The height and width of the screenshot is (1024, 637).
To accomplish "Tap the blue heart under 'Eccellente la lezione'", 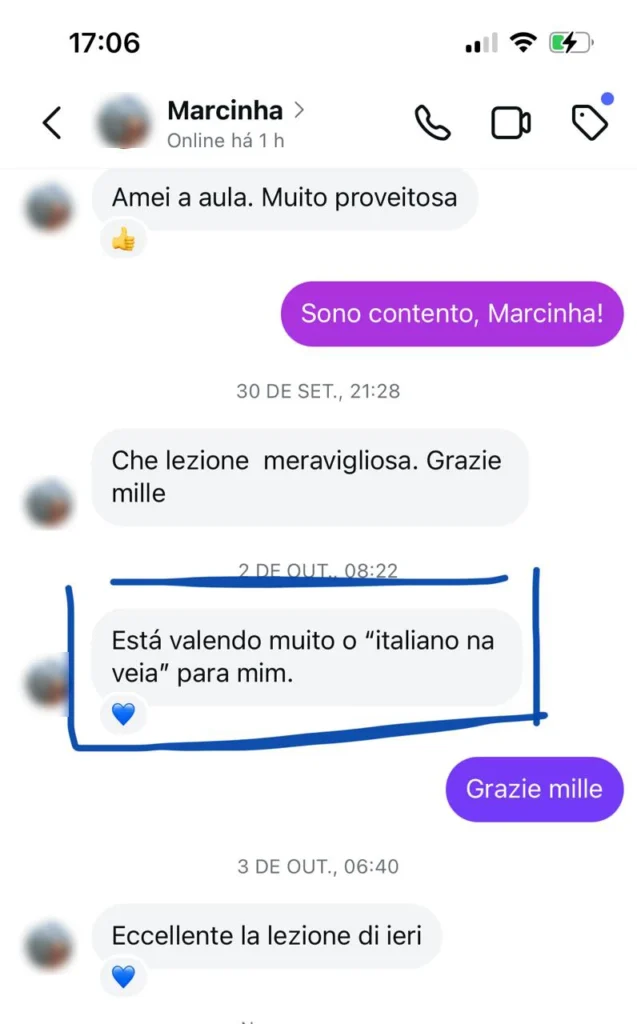I will coord(123,977).
